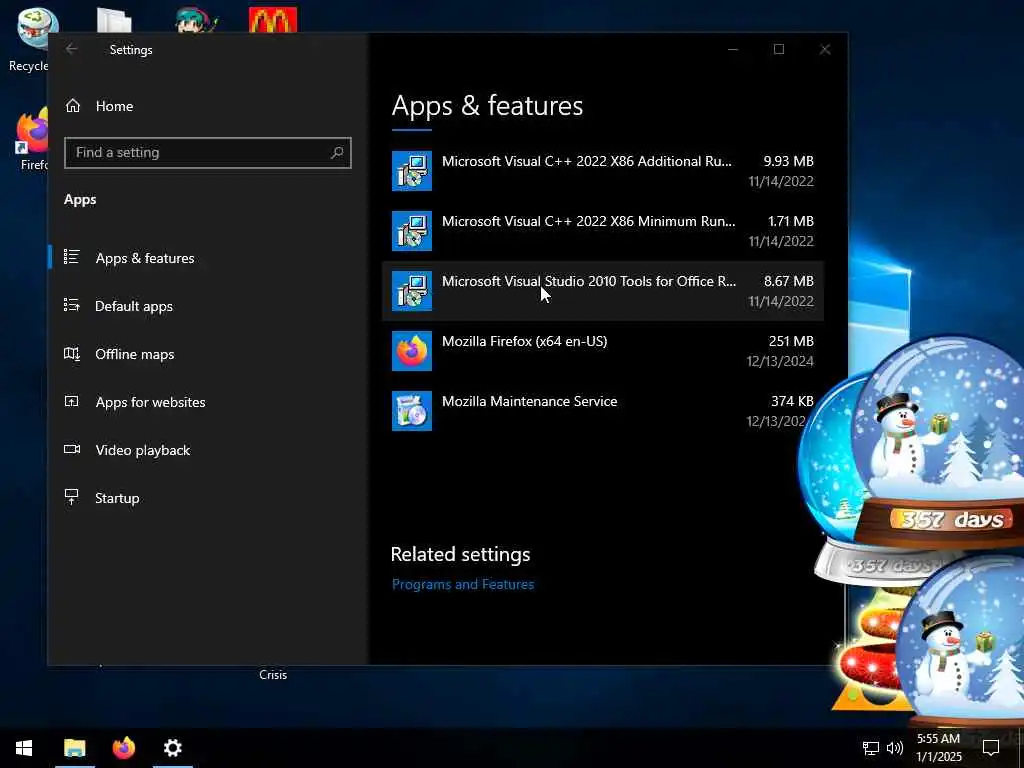Go back using the Settings back arrow
This screenshot has width=1024, height=768.
pyautogui.click(x=72, y=49)
